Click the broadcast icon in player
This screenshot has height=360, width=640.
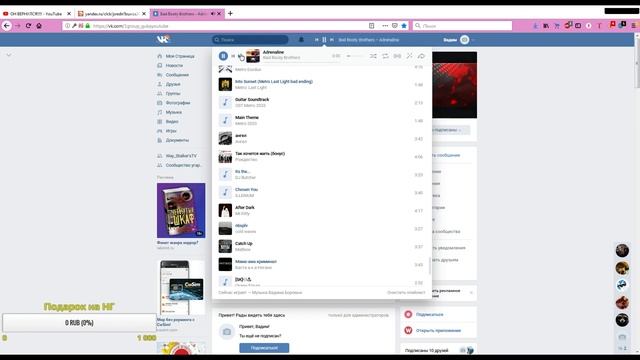pos(397,56)
